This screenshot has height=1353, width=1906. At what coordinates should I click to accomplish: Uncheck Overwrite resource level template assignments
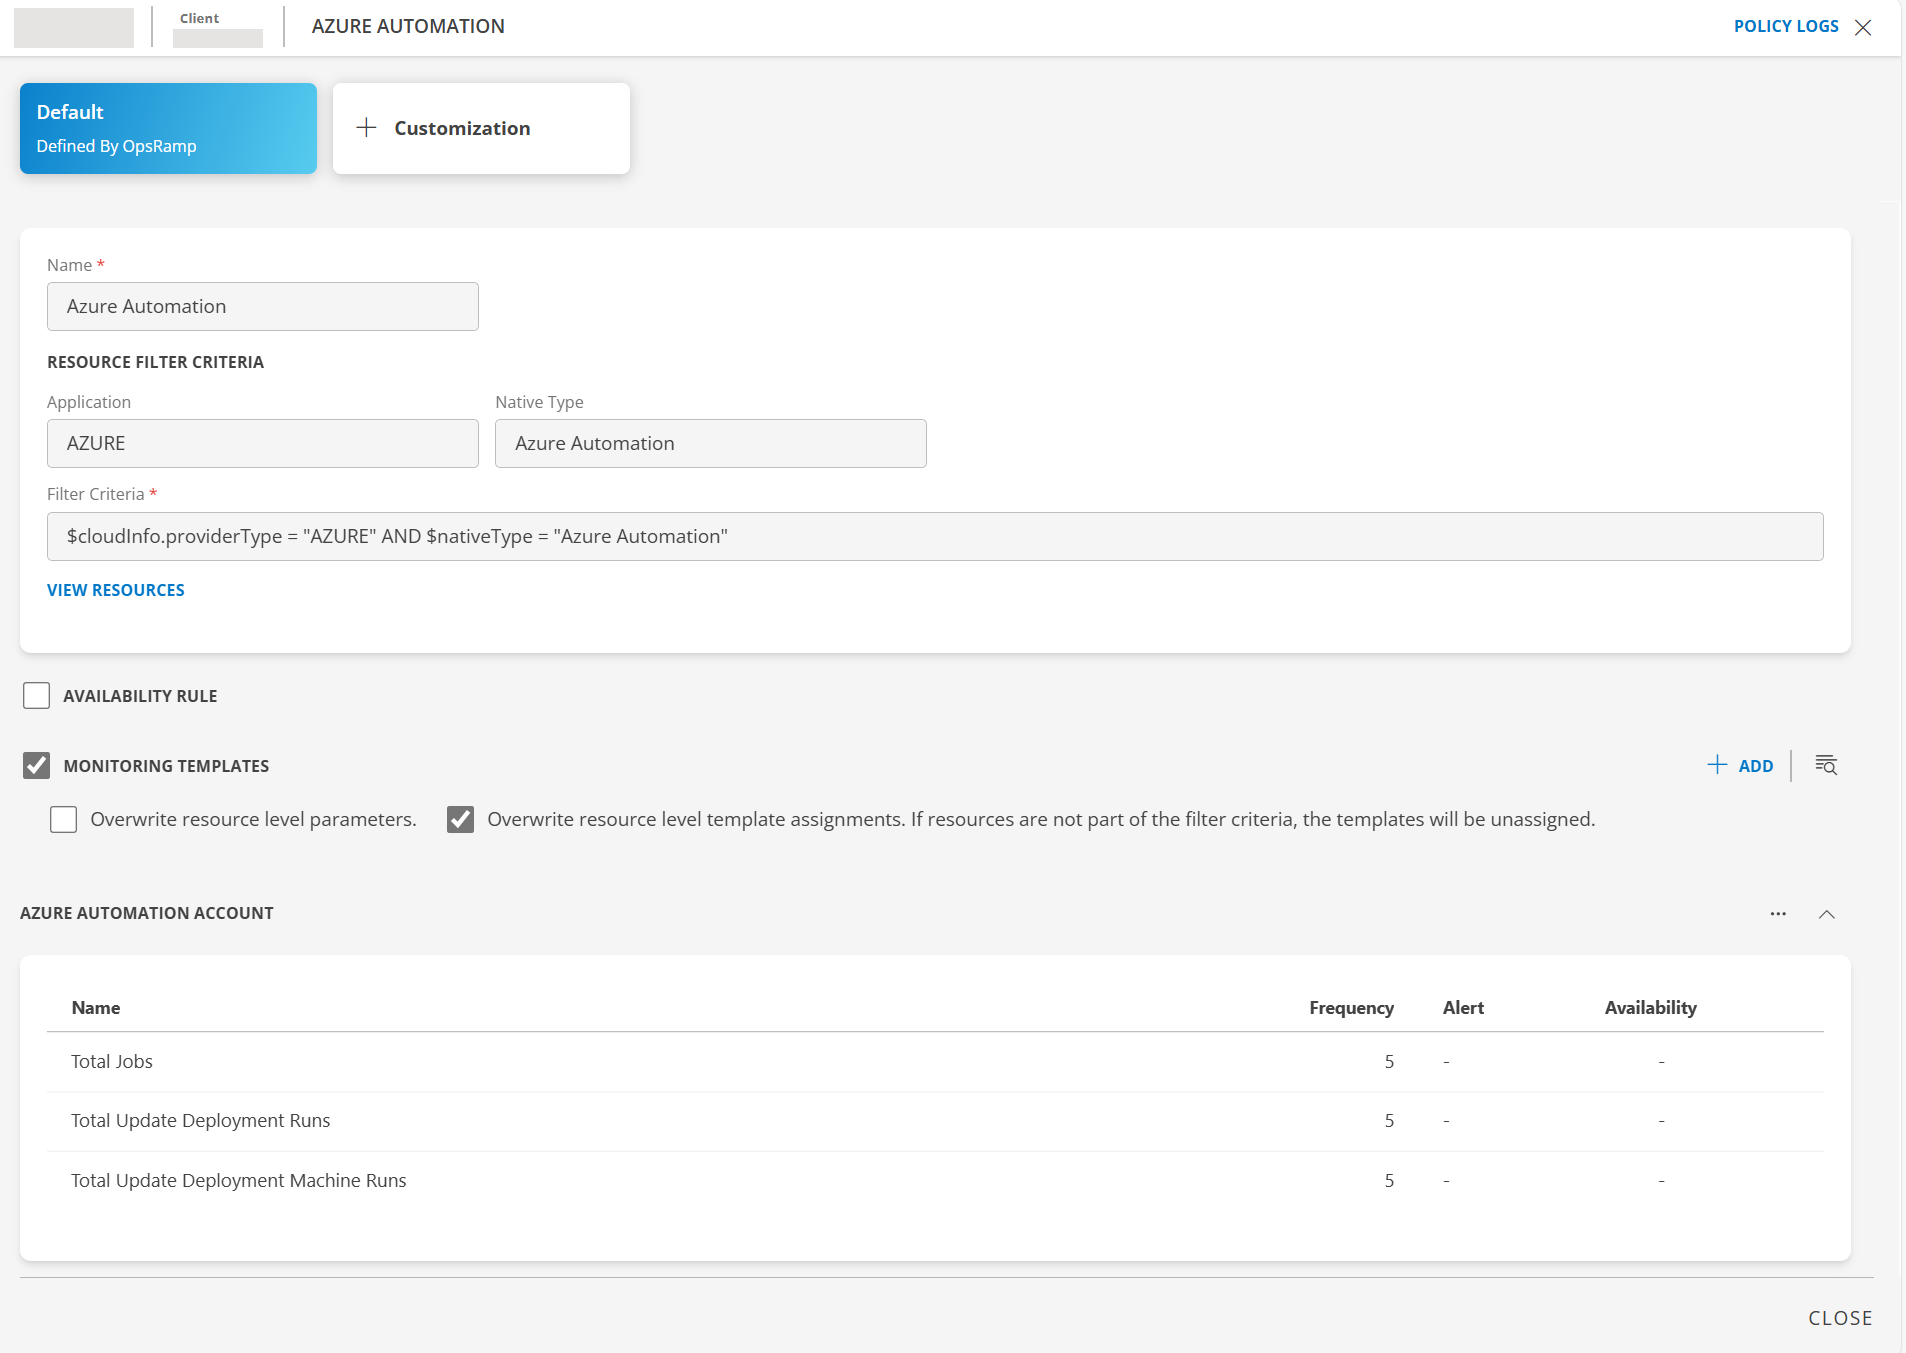coord(461,820)
